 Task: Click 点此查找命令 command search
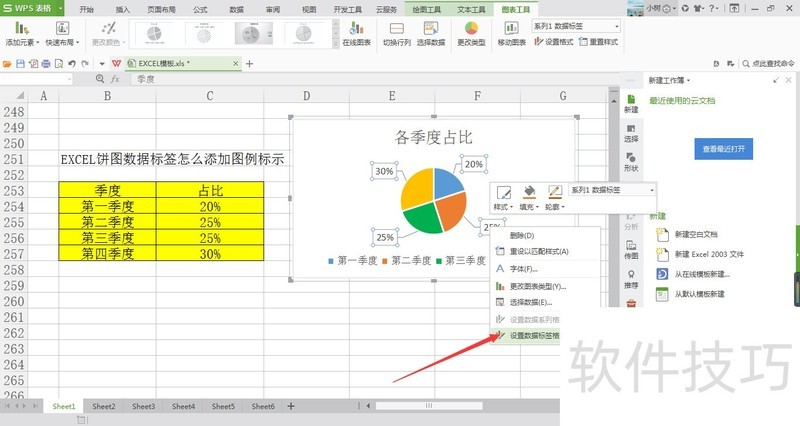[x=768, y=64]
